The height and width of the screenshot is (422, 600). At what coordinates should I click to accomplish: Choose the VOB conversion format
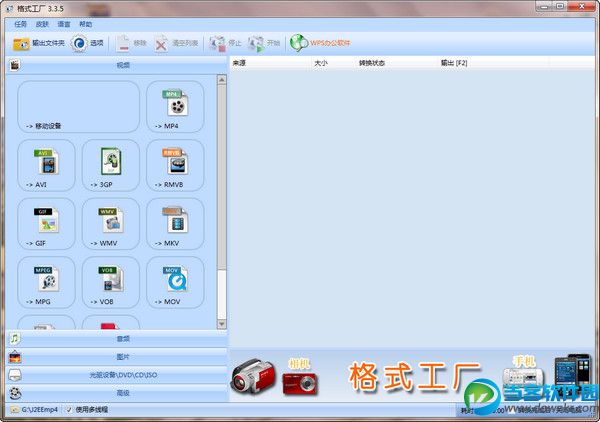point(110,282)
